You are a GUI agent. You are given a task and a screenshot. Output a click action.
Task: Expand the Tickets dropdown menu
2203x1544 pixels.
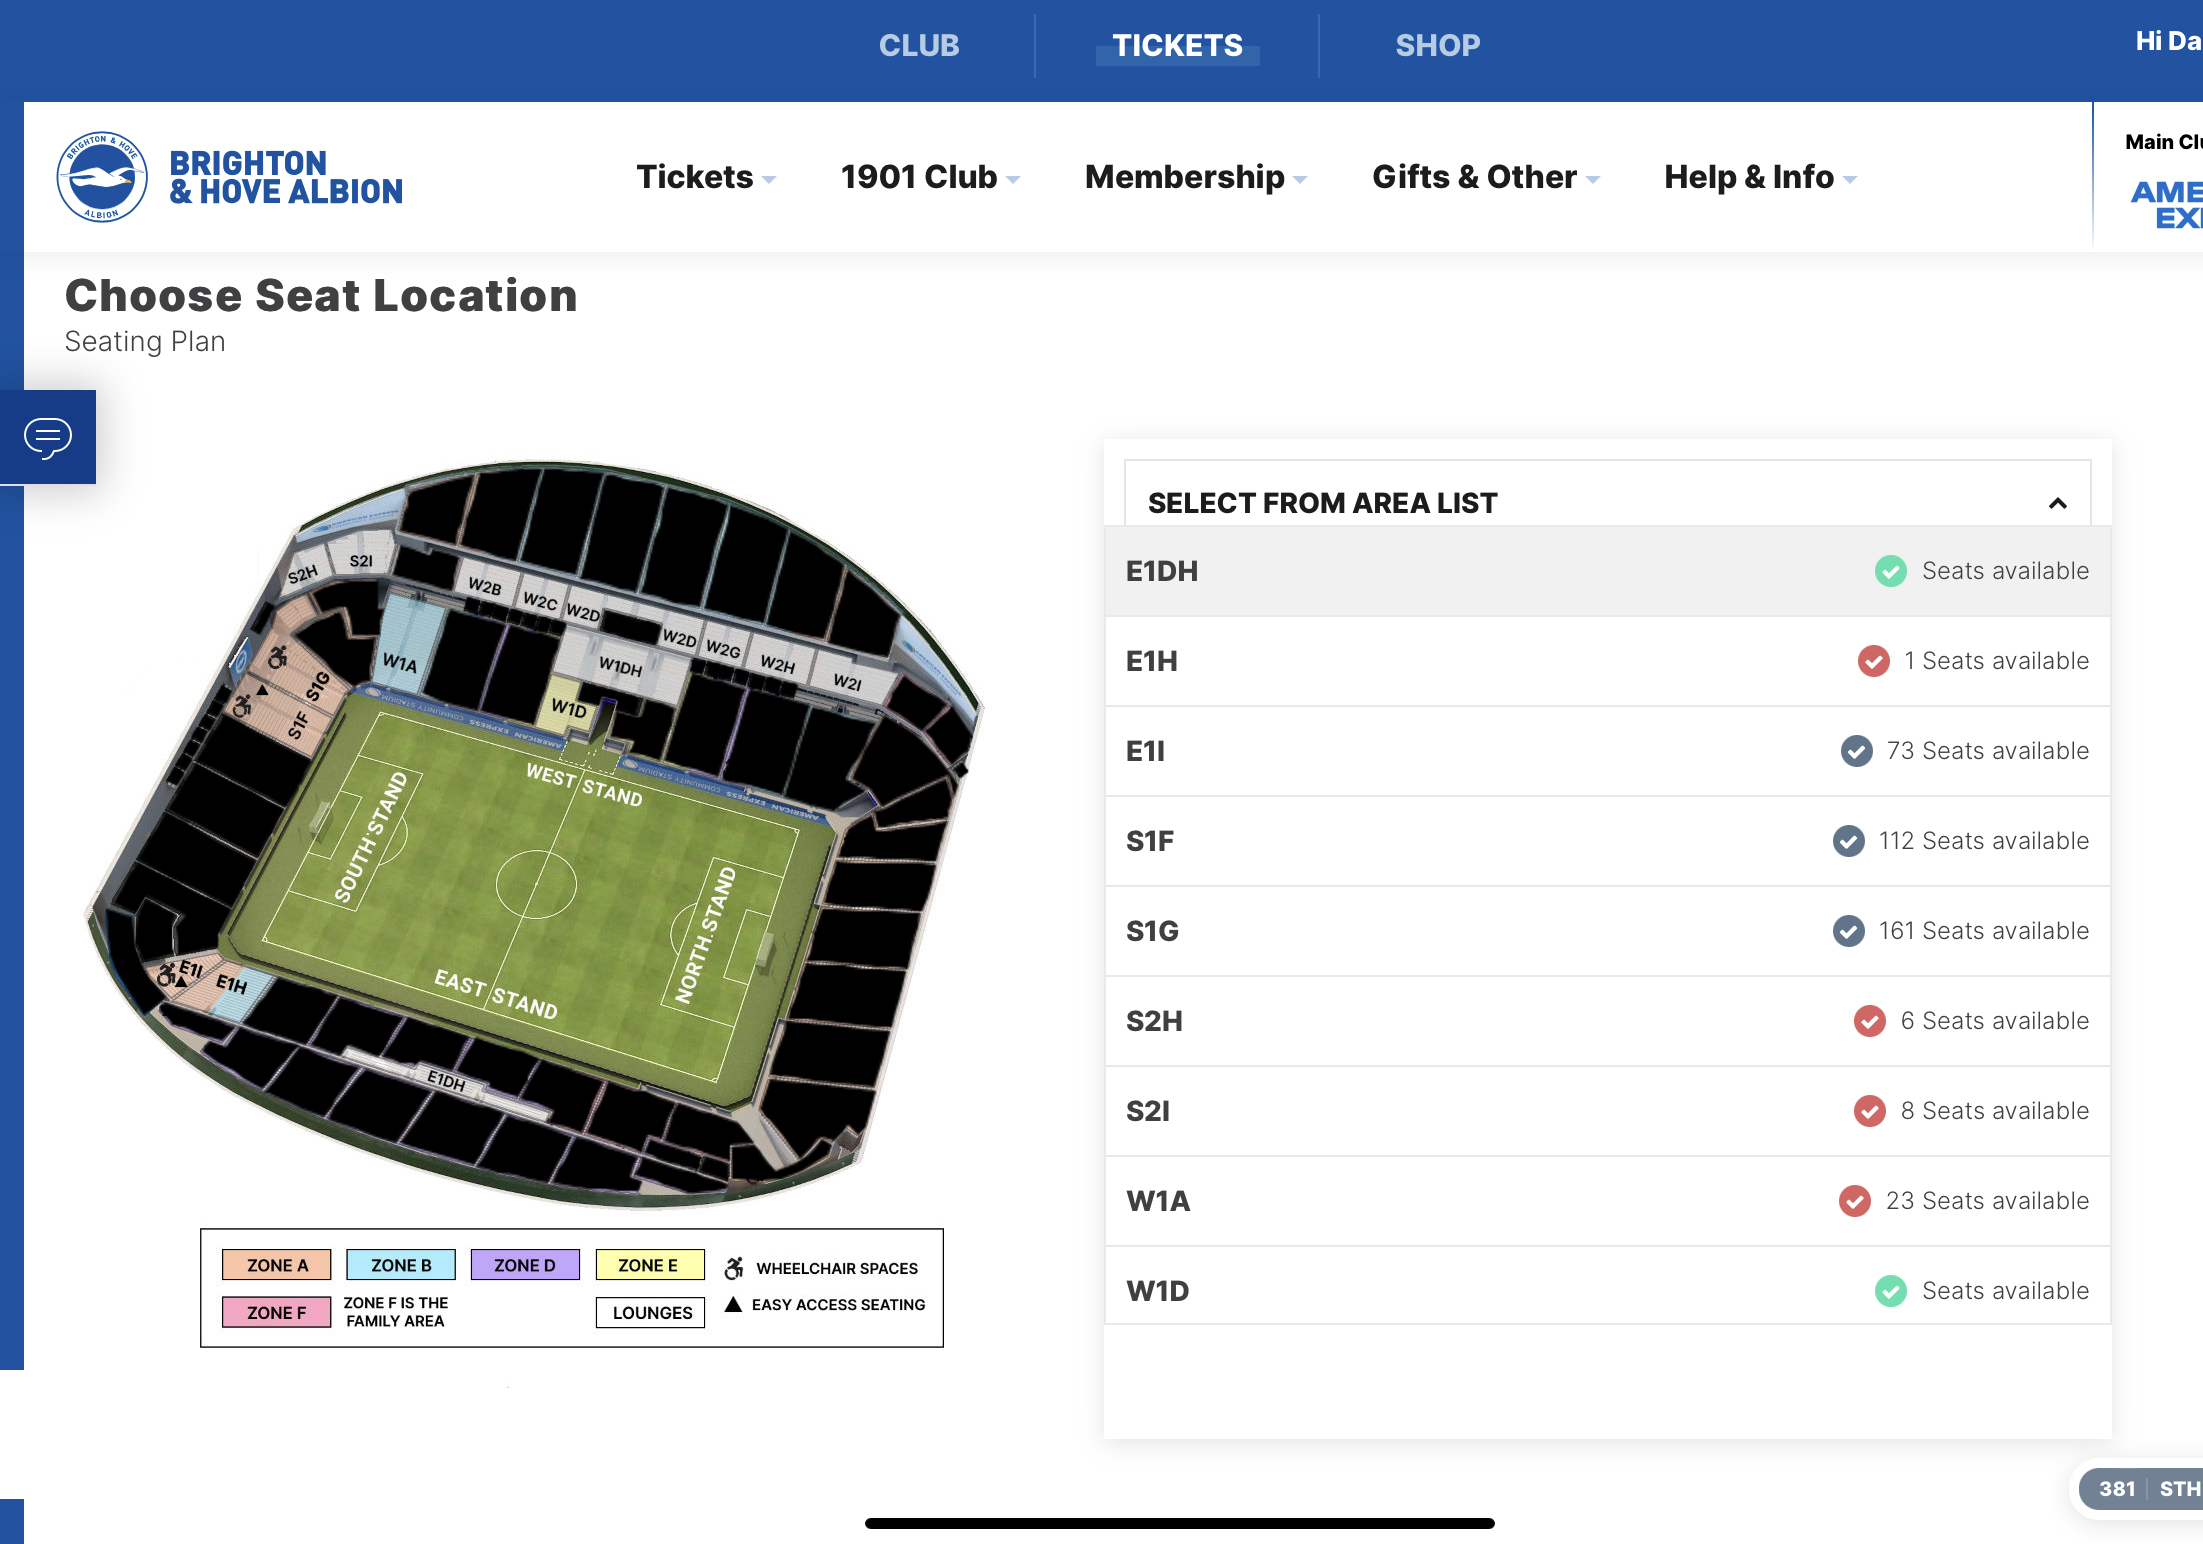pyautogui.click(x=706, y=177)
